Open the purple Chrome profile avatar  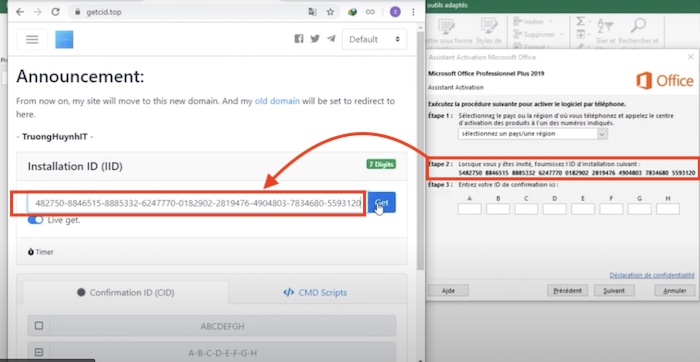point(395,12)
